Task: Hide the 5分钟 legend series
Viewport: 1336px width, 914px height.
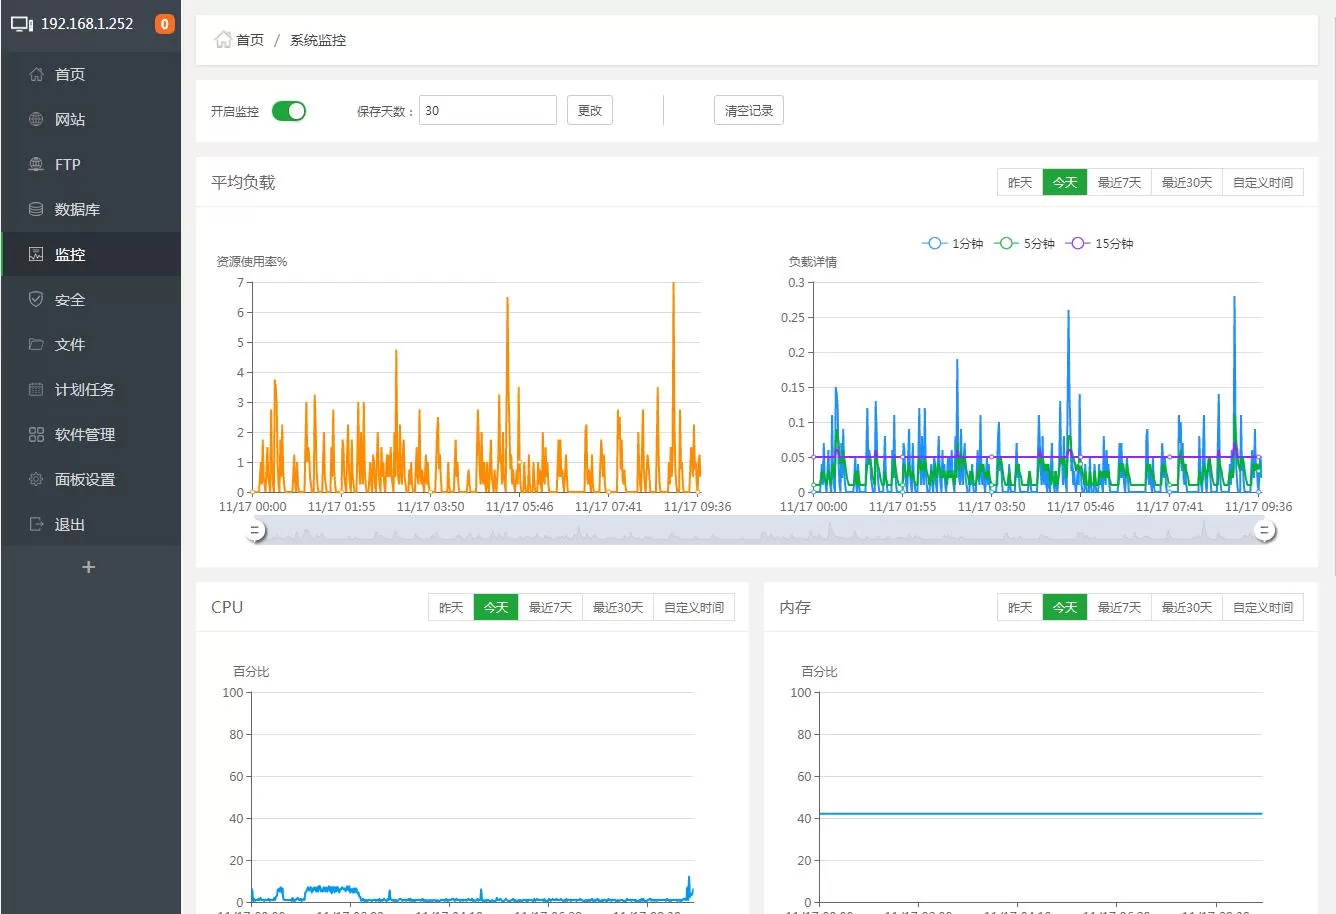Action: tap(1025, 244)
